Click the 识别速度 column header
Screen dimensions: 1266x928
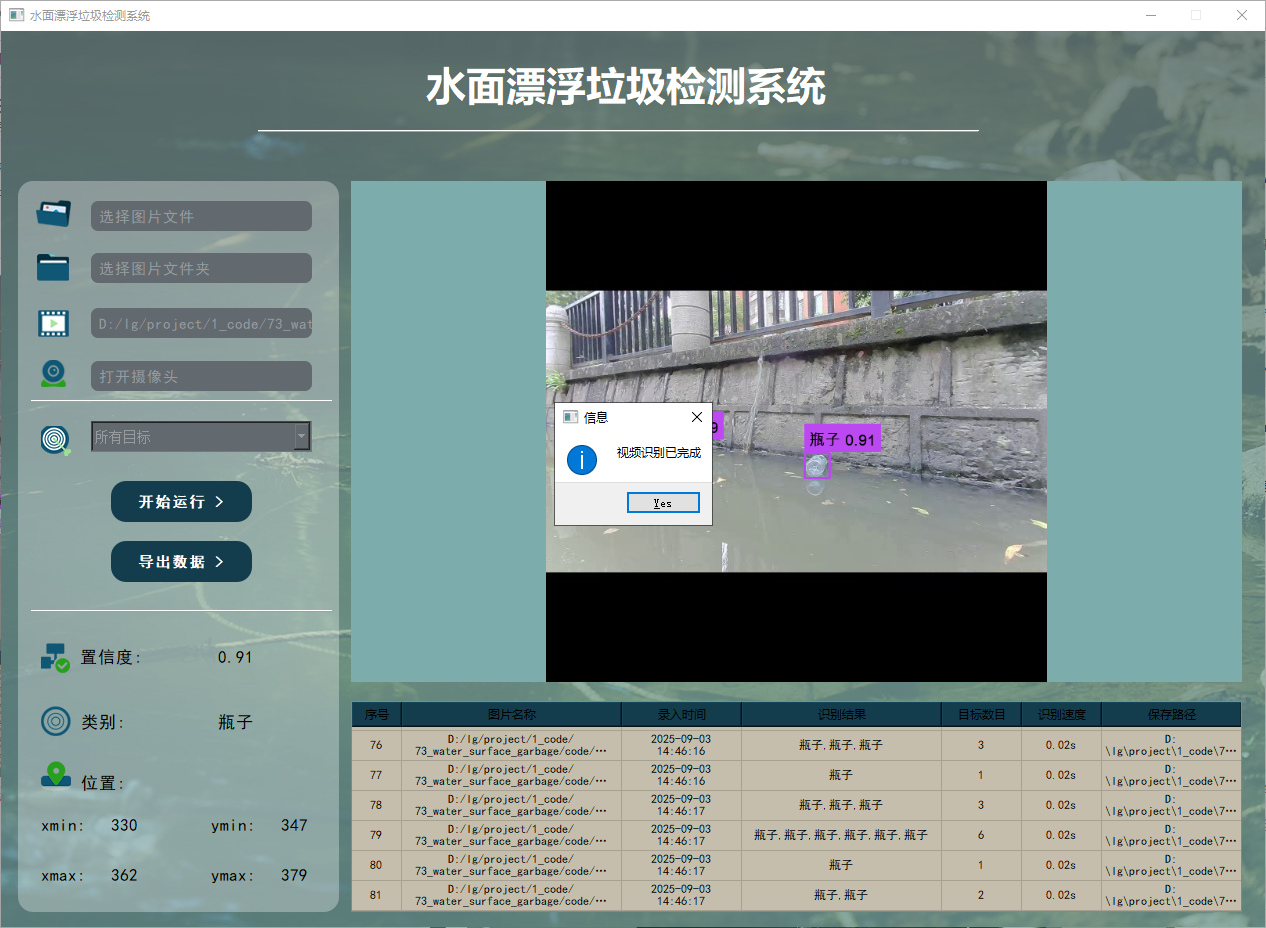(x=1061, y=714)
